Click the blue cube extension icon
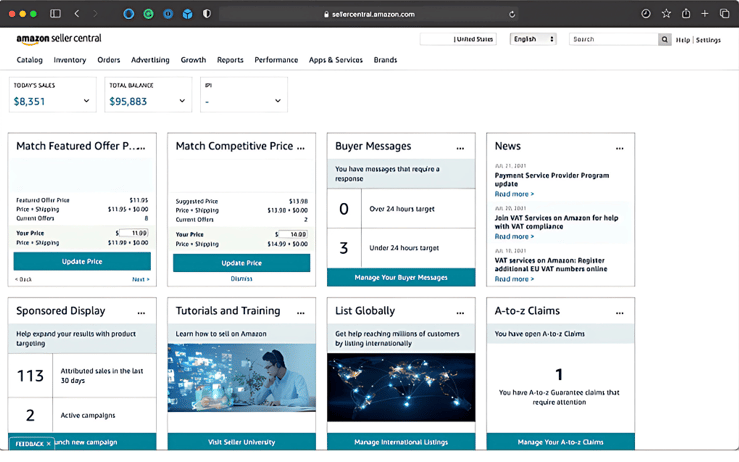 188,14
